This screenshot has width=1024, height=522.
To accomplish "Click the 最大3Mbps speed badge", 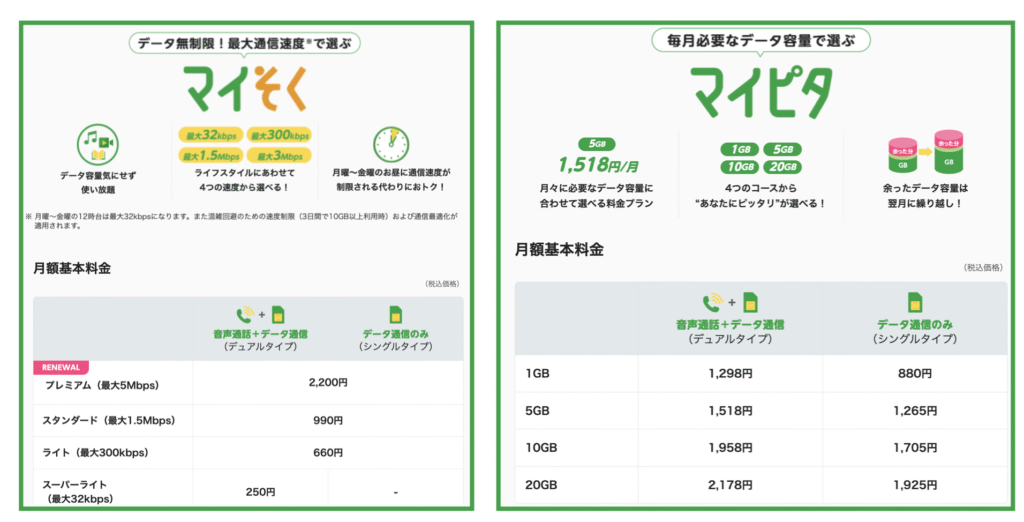I will [x=280, y=155].
